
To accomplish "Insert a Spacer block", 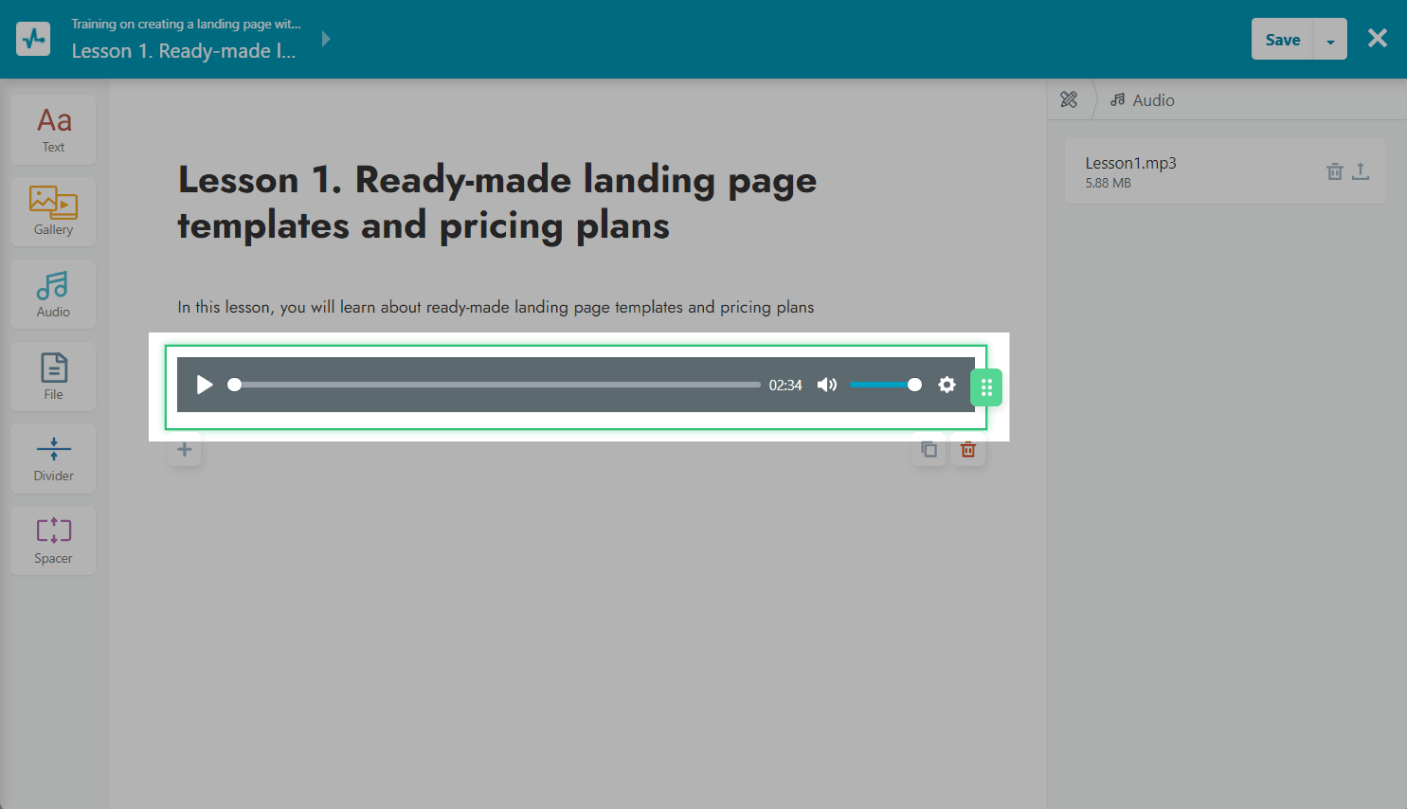I will pos(53,540).
